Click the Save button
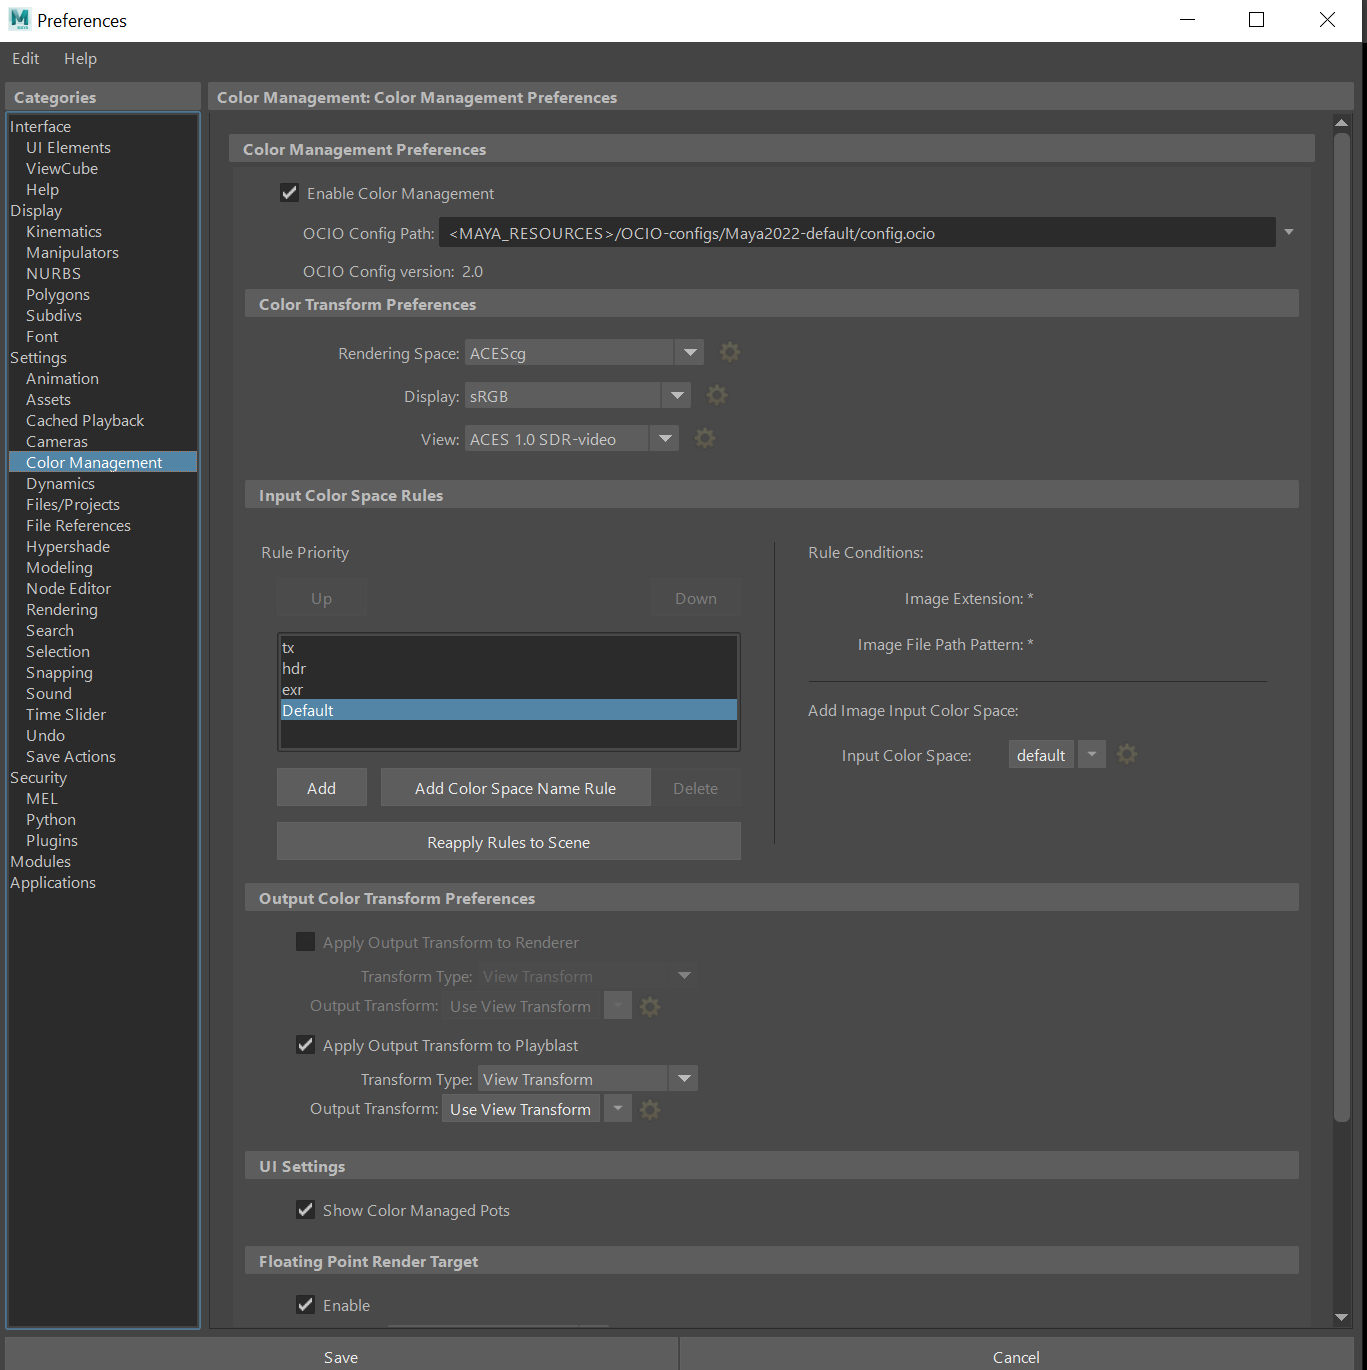Image resolution: width=1367 pixels, height=1370 pixels. (341, 1356)
